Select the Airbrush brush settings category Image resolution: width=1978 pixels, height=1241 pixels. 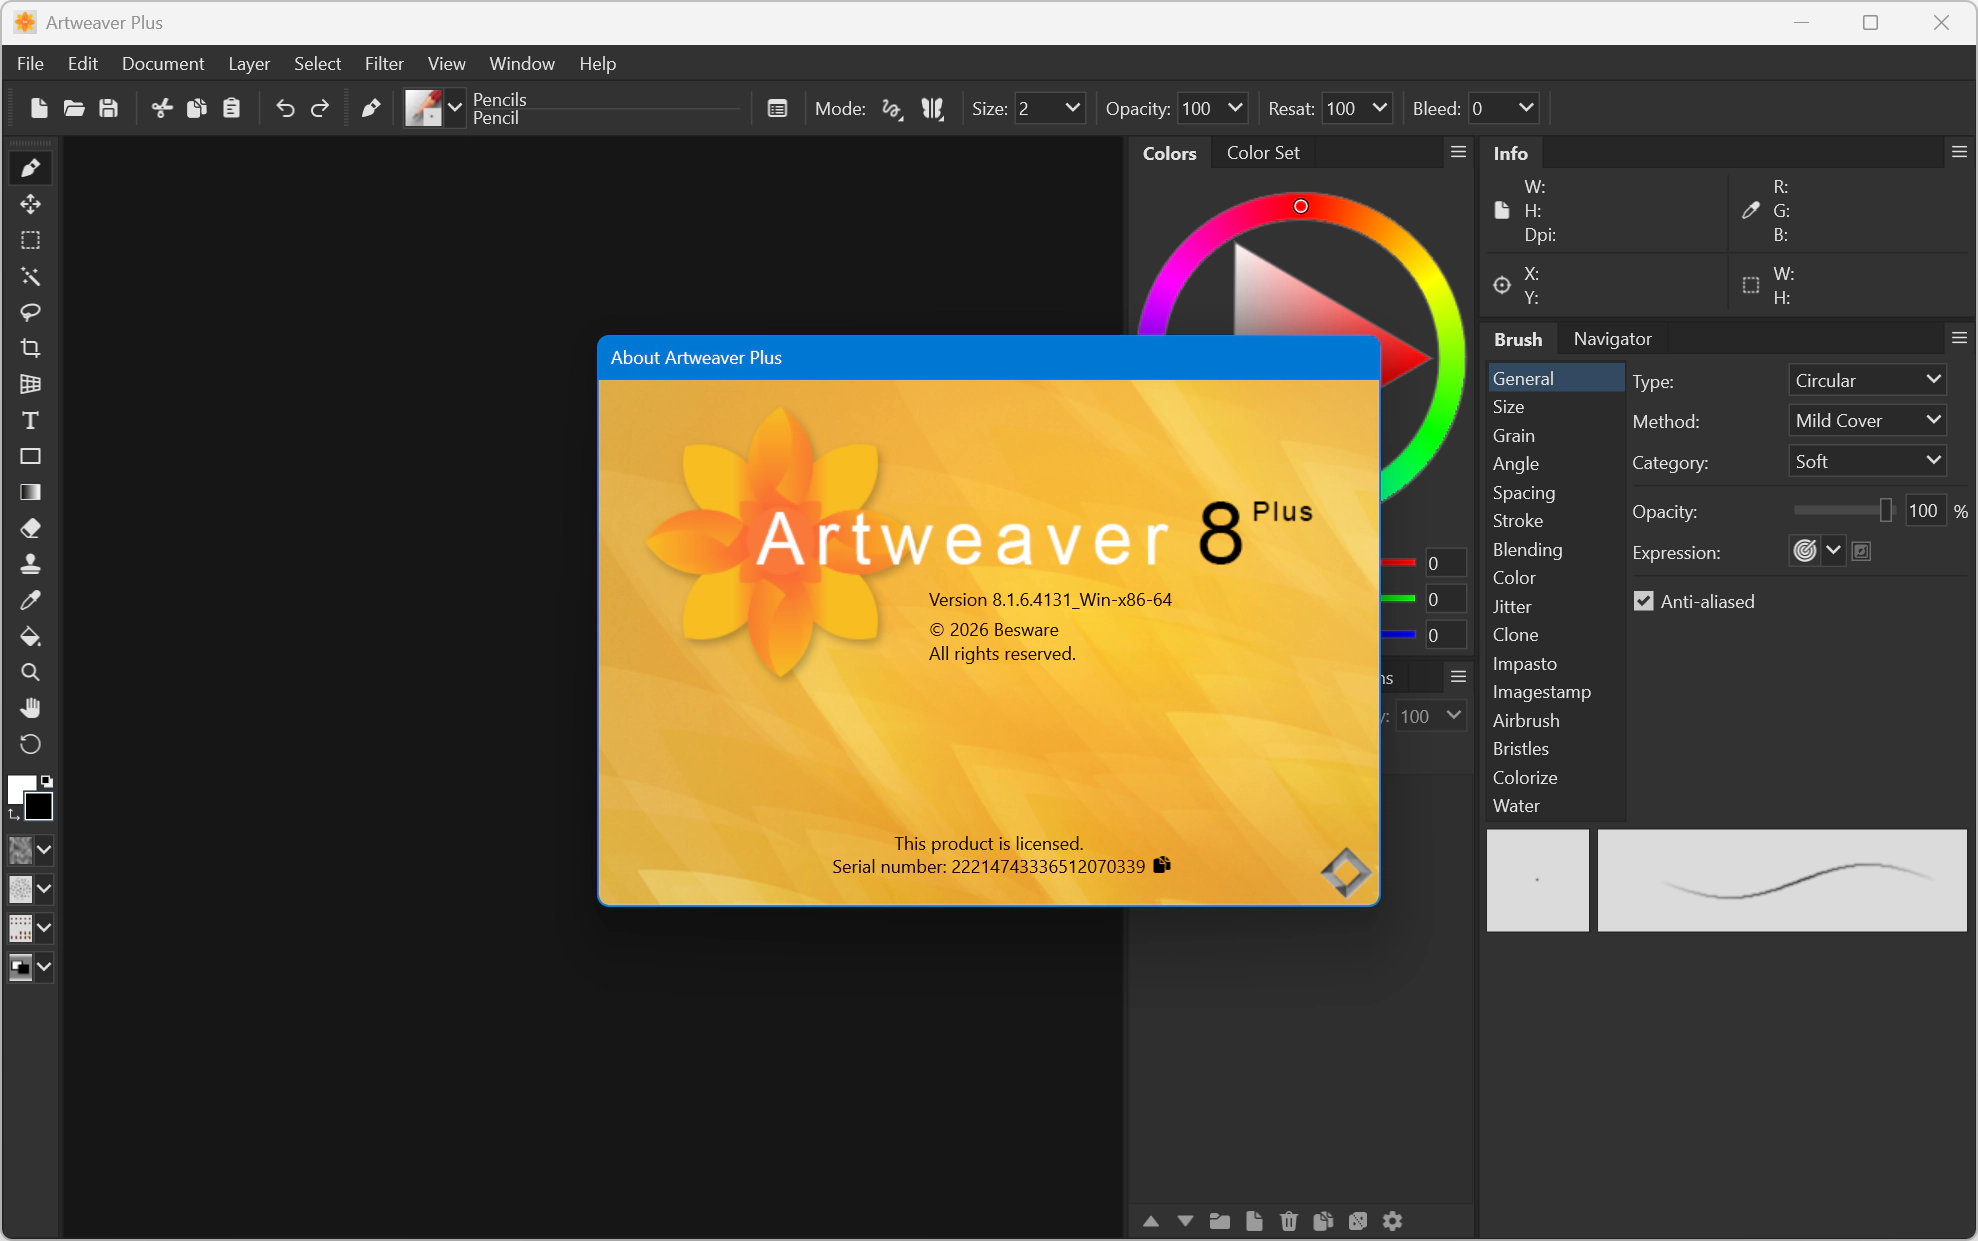1555,721
